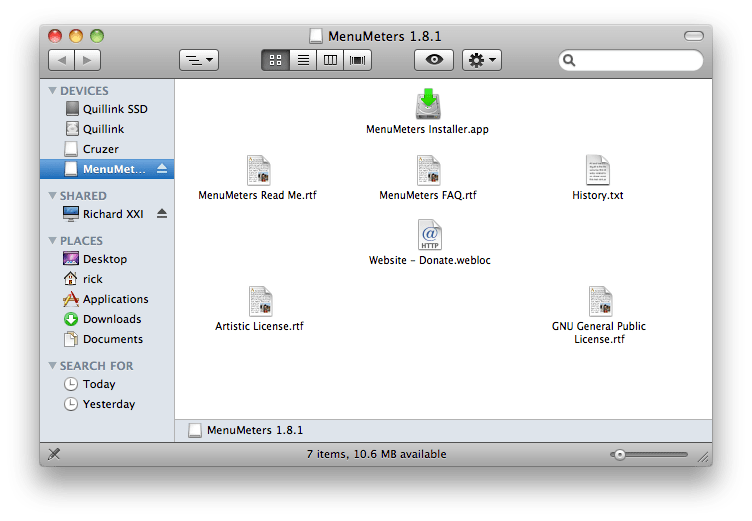The width and height of the screenshot is (752, 521).
Task: Click the MenuMeters FAQ.rtf file name
Action: tap(428, 195)
